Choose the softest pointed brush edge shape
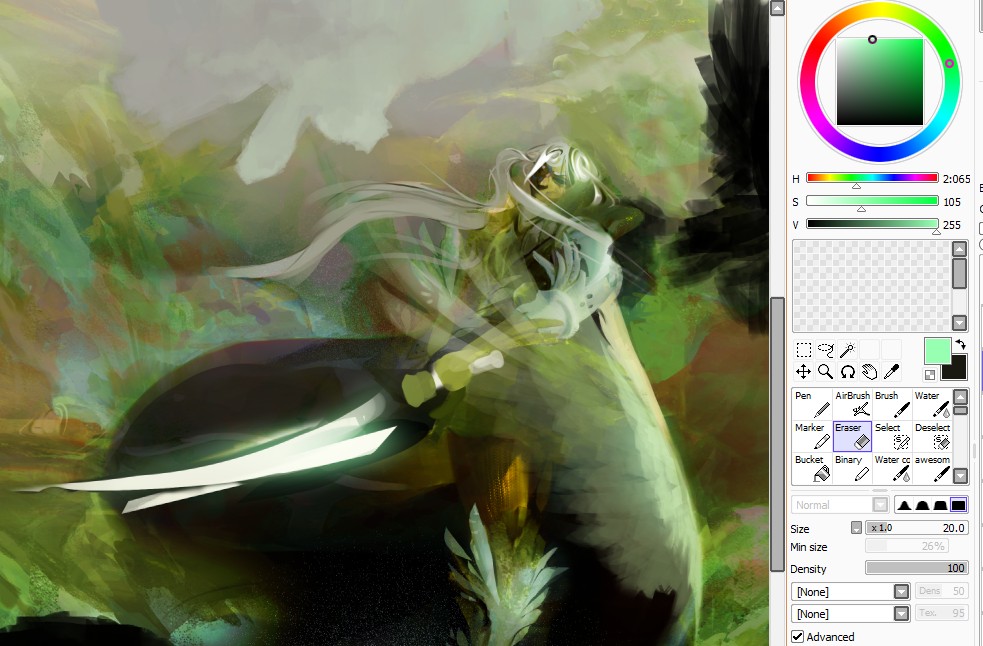The image size is (983, 646). [904, 505]
